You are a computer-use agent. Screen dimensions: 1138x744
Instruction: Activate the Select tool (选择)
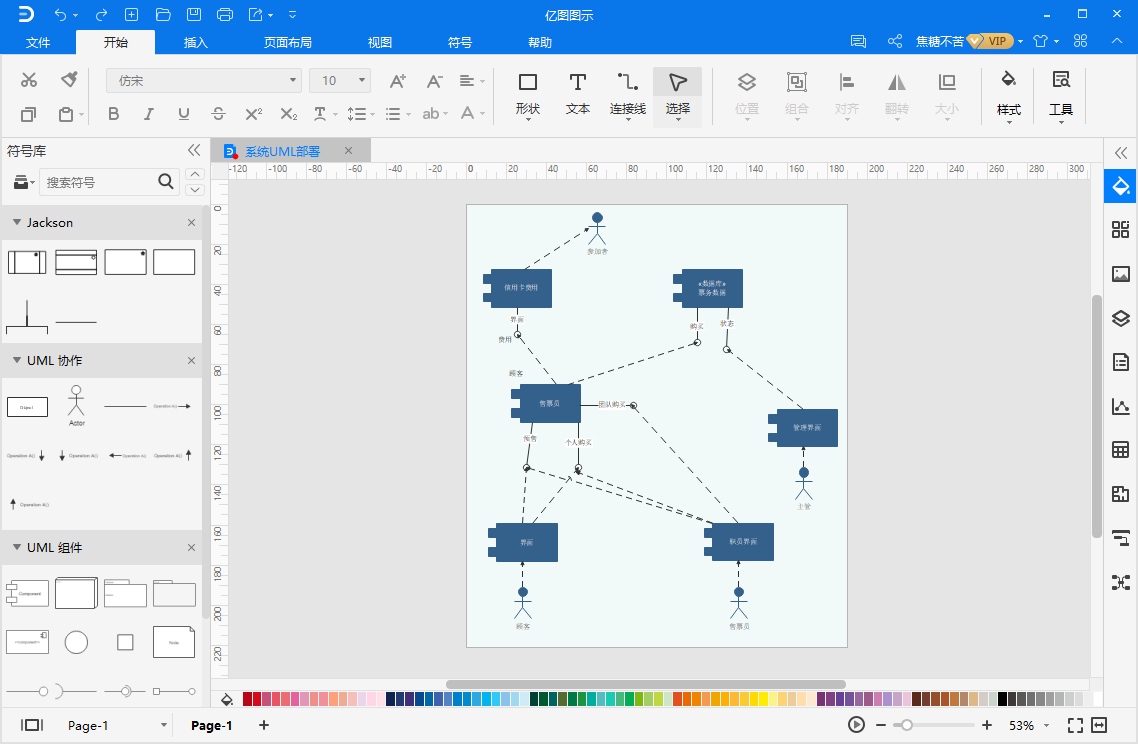click(x=678, y=97)
